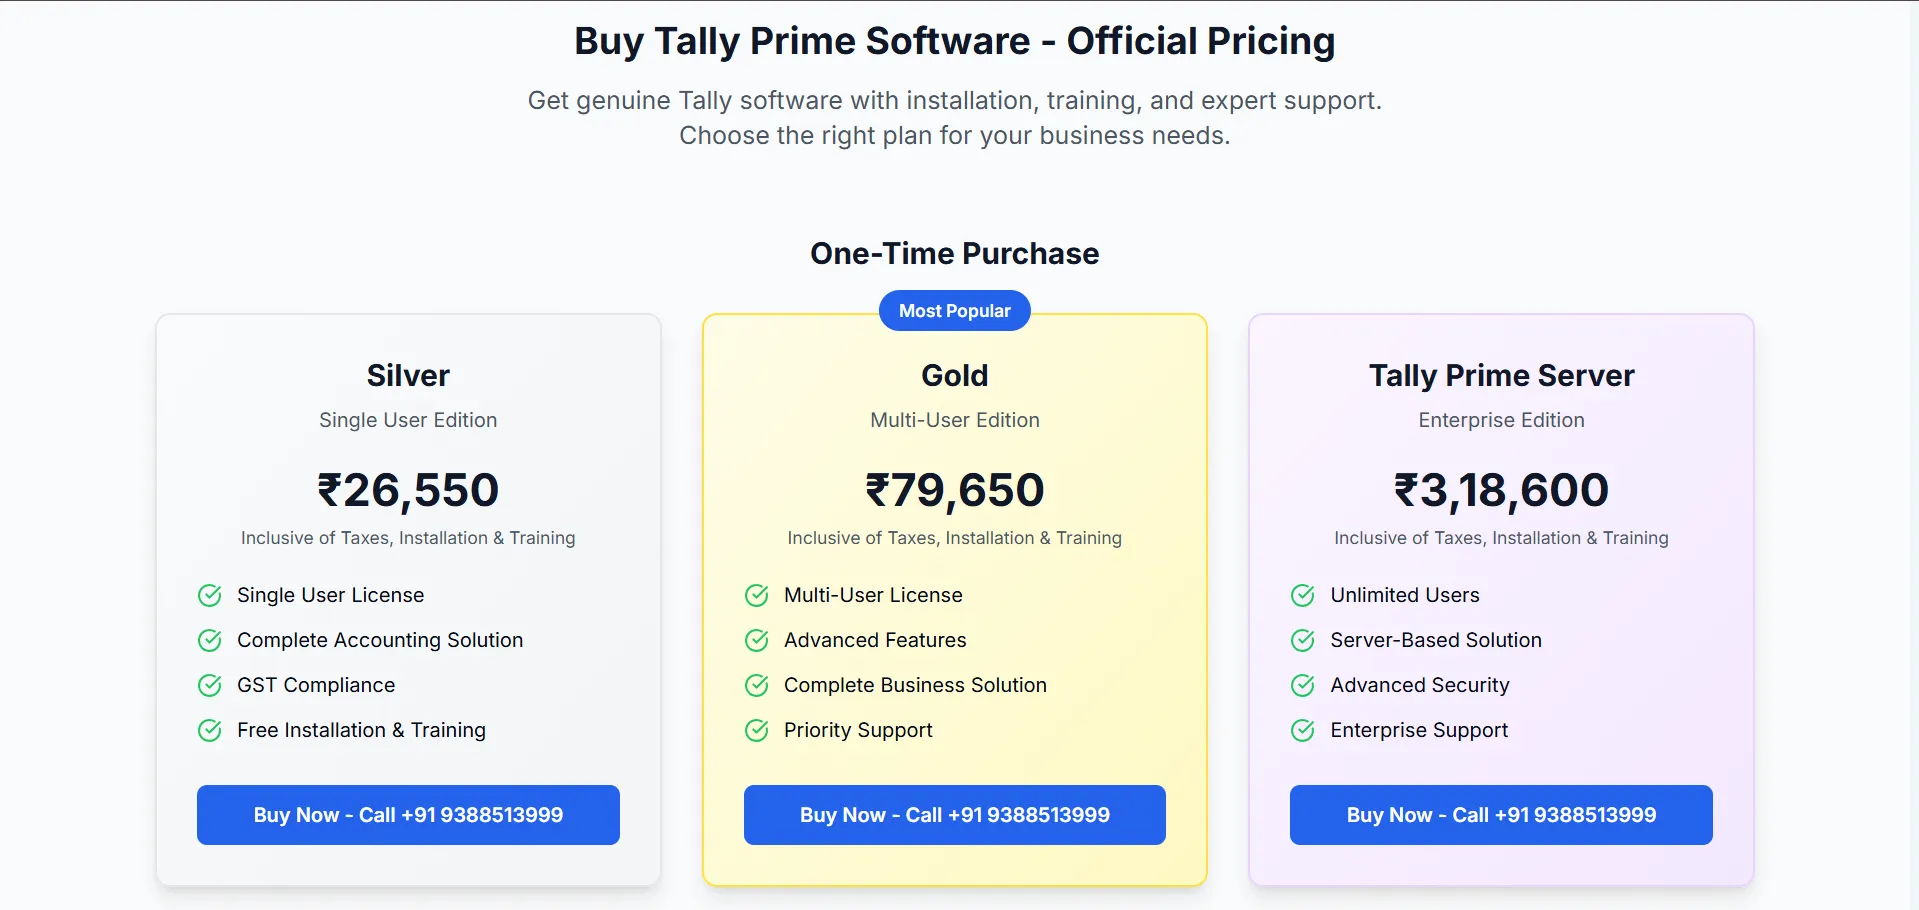1919x910 pixels.
Task: Click the checkmark icon beside Single User License
Action: click(x=210, y=595)
